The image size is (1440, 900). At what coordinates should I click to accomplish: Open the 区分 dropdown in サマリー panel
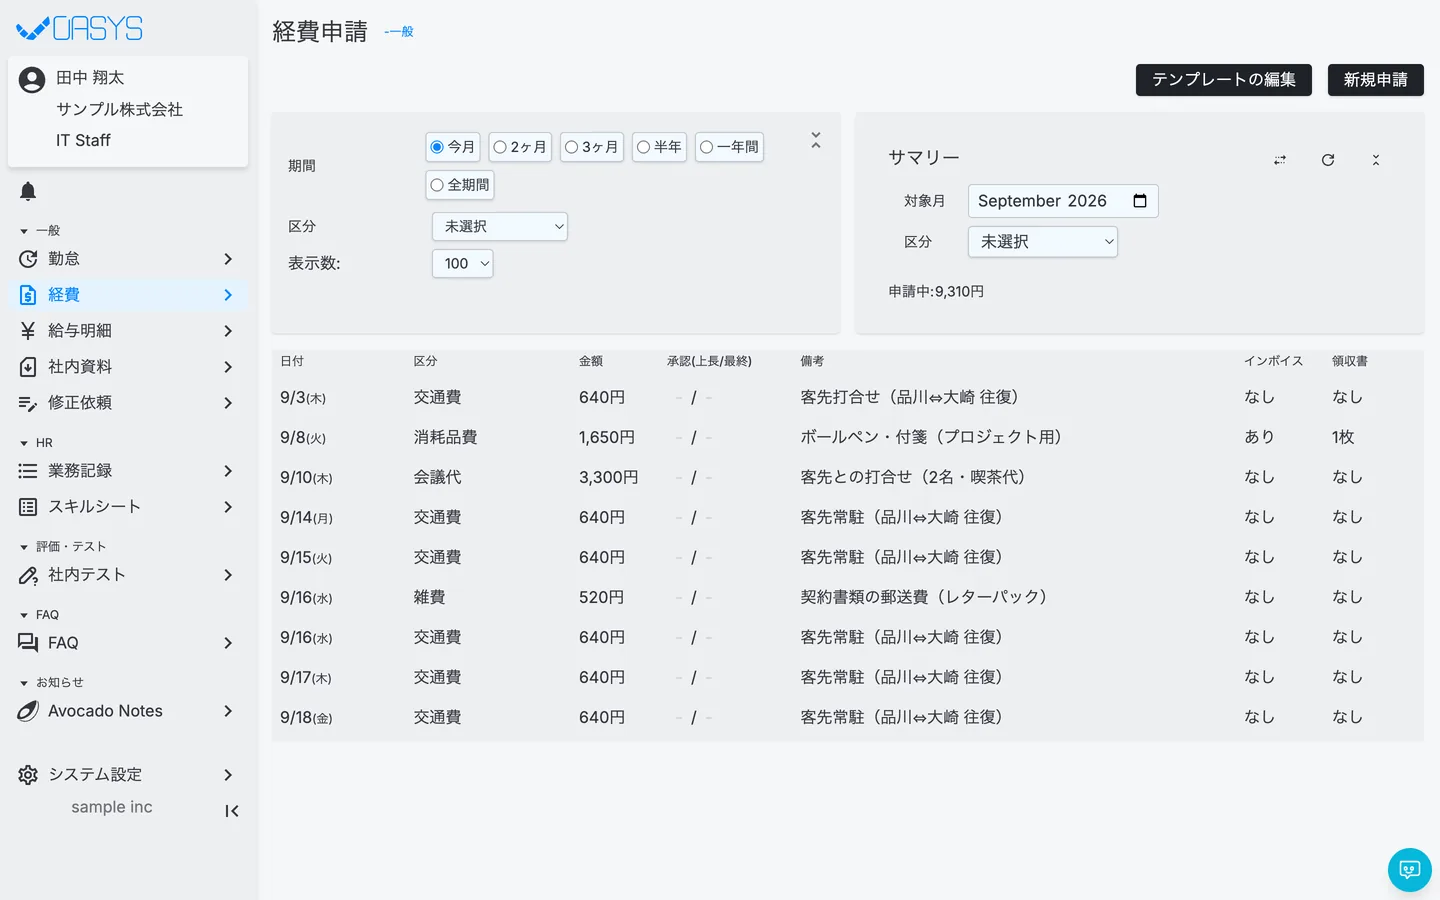click(1043, 242)
